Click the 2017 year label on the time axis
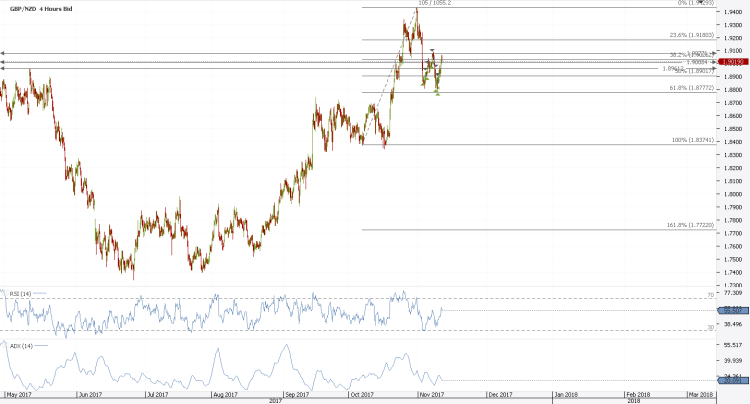The height and width of the screenshot is (404, 750). 275,401
